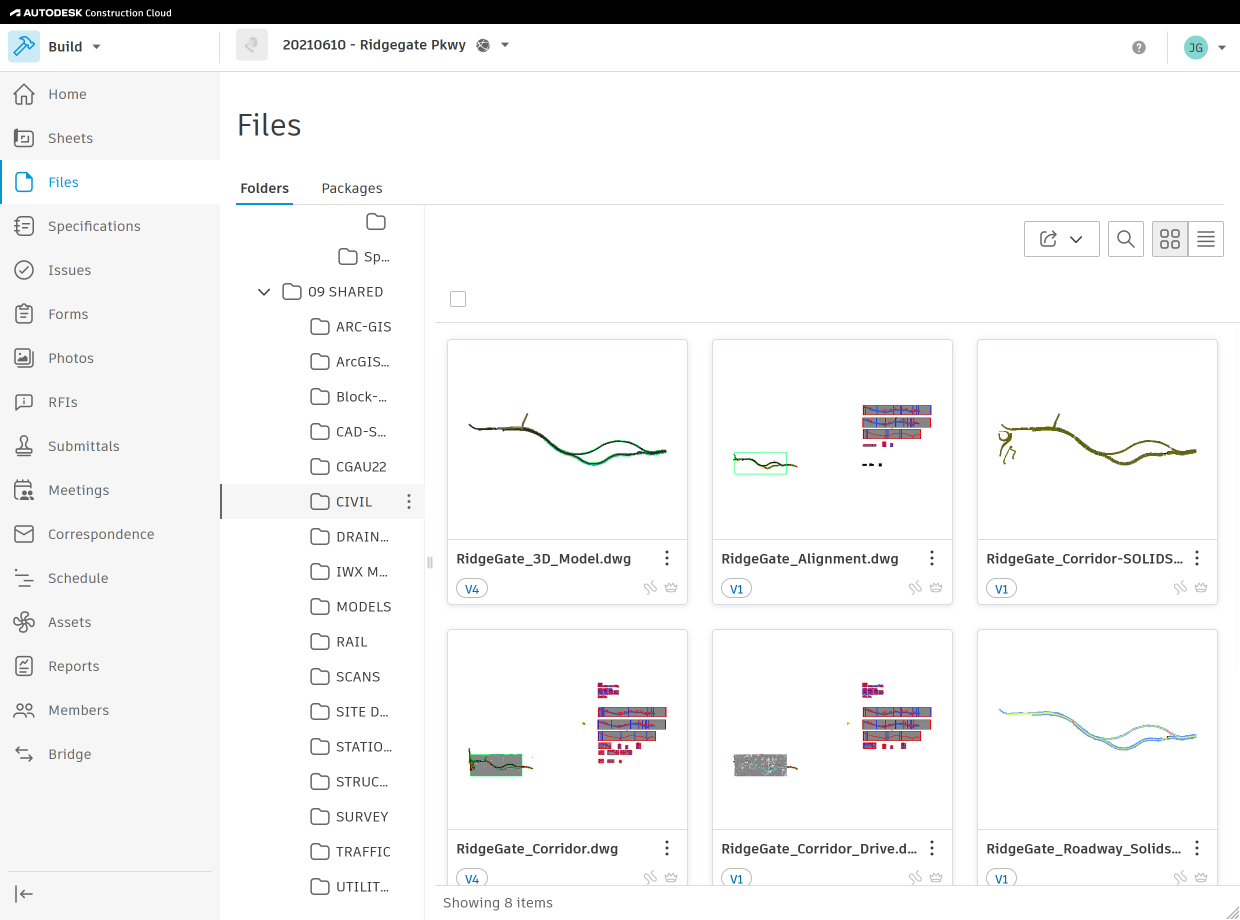The width and height of the screenshot is (1240, 920).
Task: Select the STRUC... folder
Action: pyautogui.click(x=349, y=782)
